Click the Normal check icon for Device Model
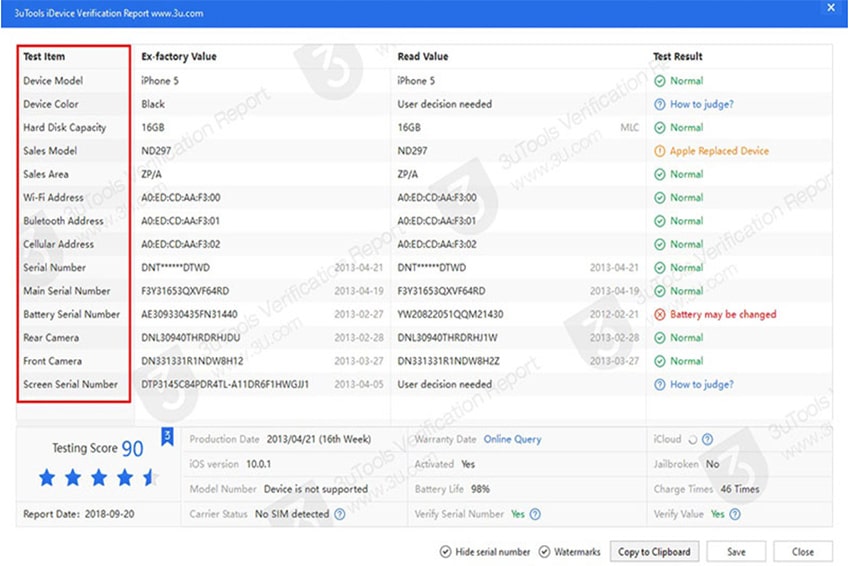The image size is (850, 566). pos(659,81)
